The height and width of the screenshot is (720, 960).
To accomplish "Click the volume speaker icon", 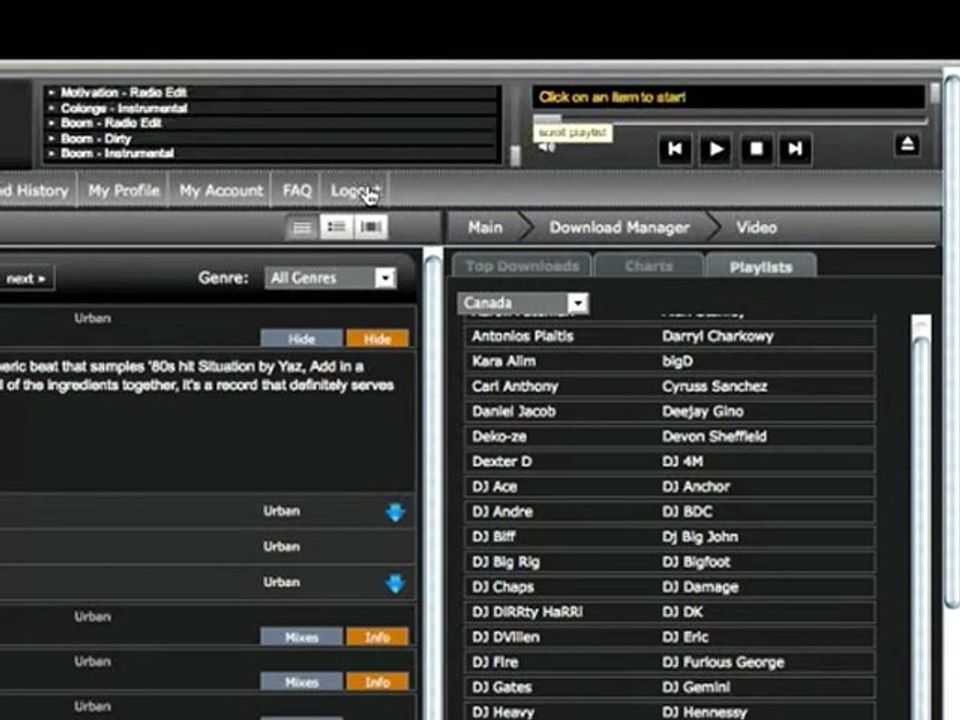I will tap(547, 148).
